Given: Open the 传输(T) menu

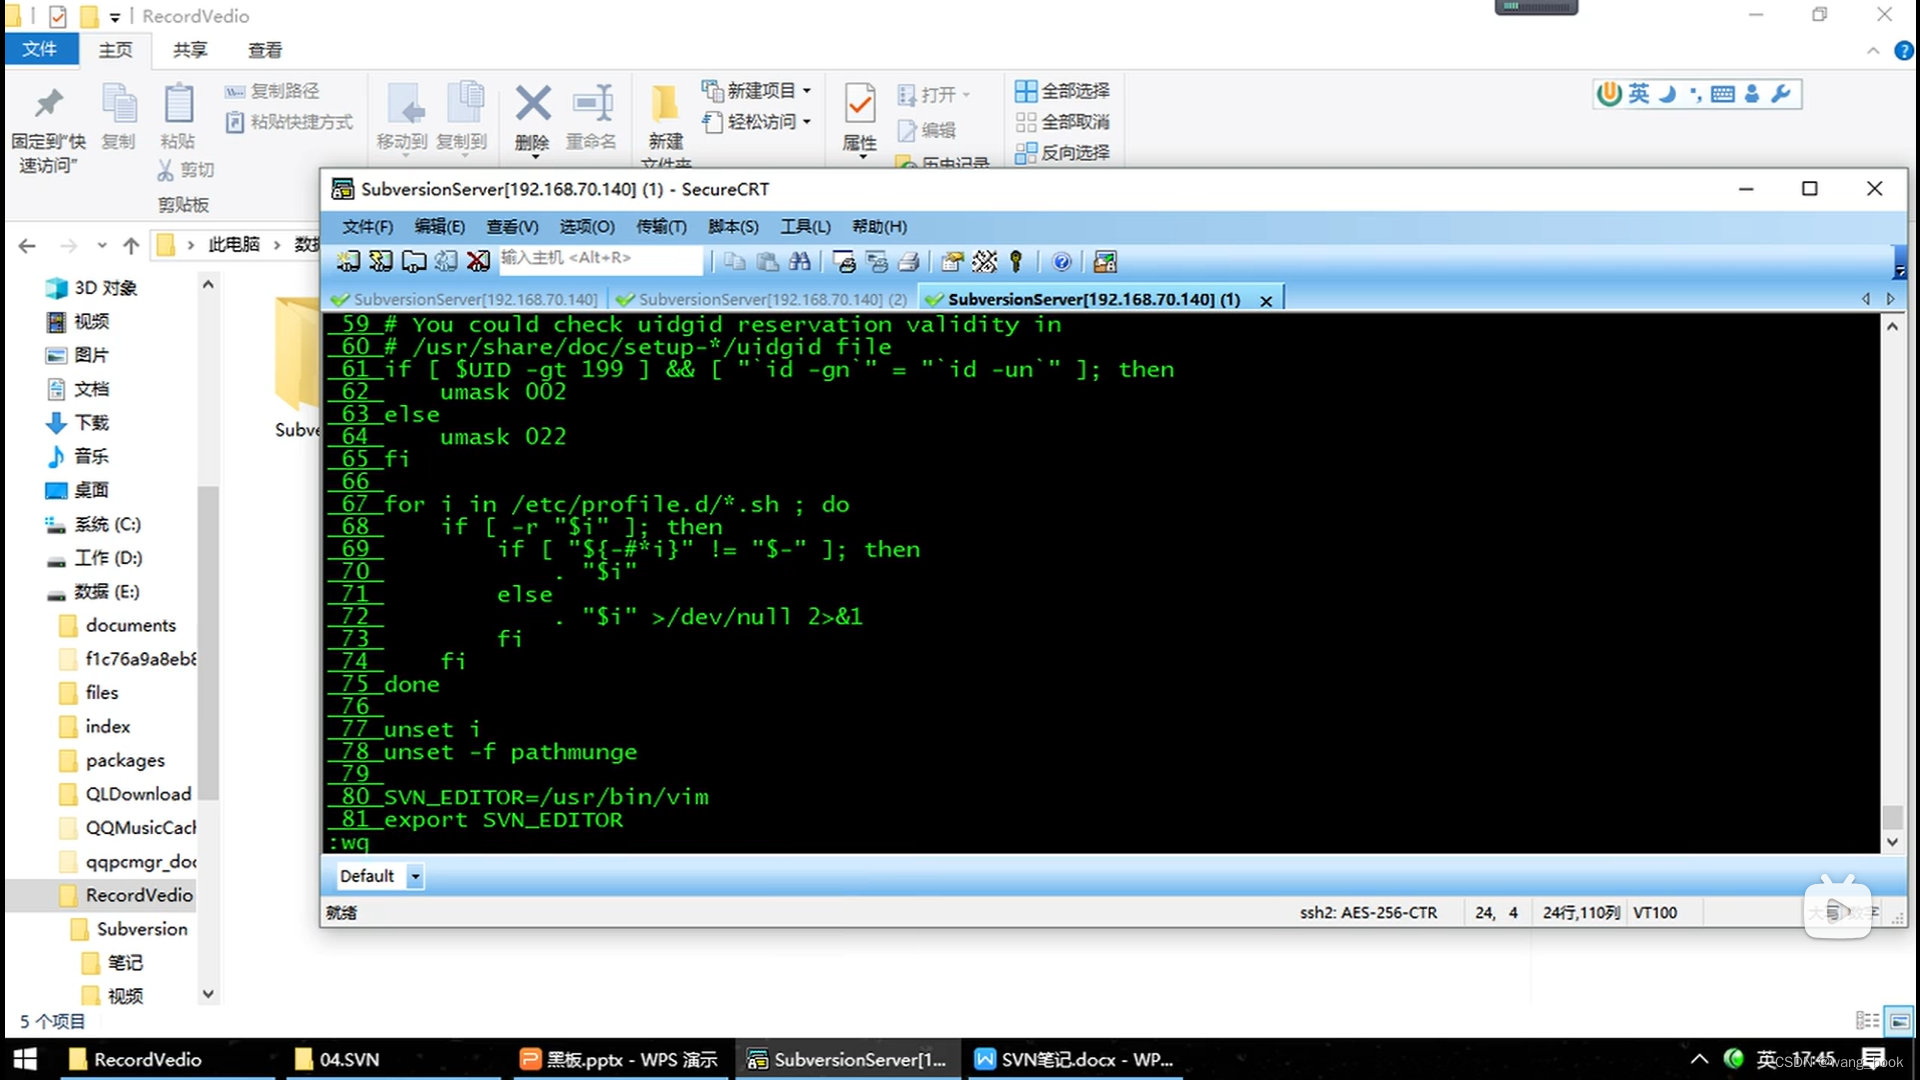Looking at the screenshot, I should [661, 227].
